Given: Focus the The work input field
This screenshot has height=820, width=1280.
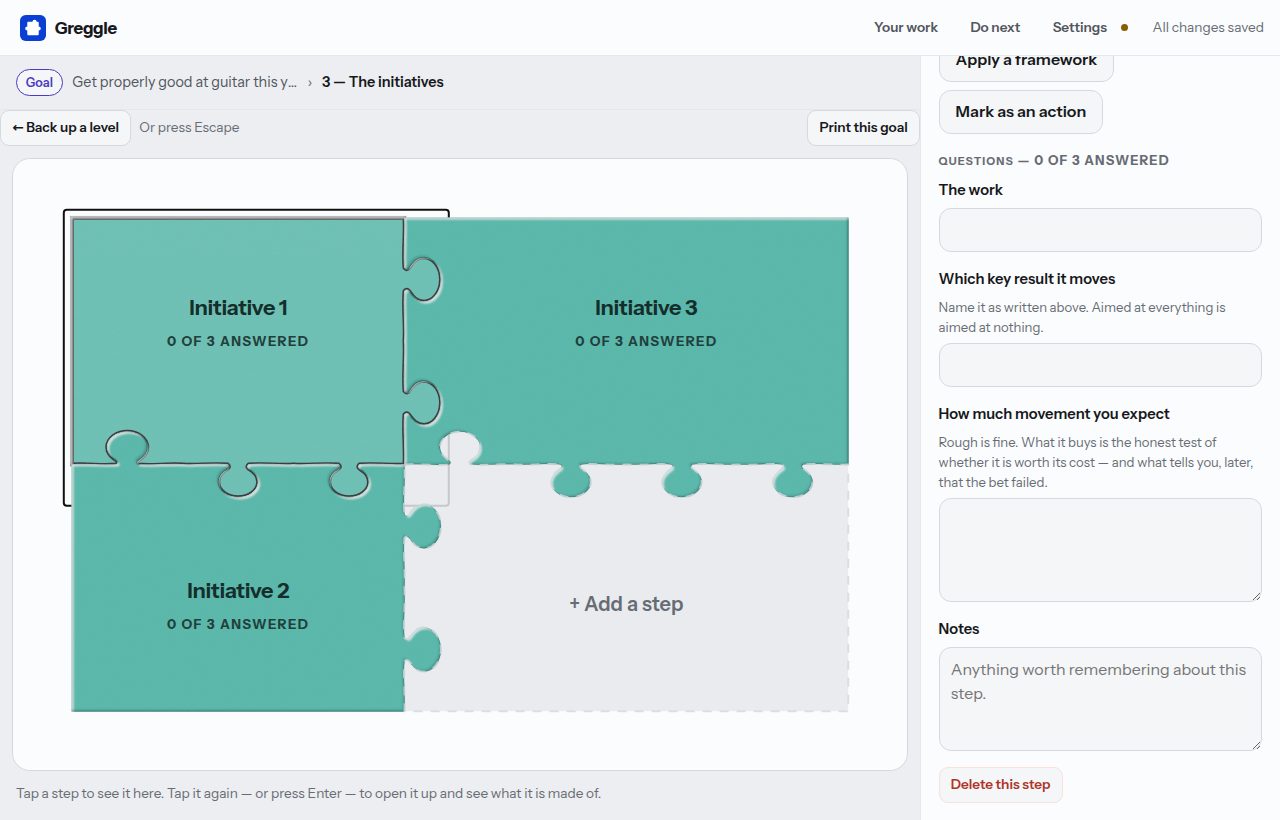Looking at the screenshot, I should 1100,230.
